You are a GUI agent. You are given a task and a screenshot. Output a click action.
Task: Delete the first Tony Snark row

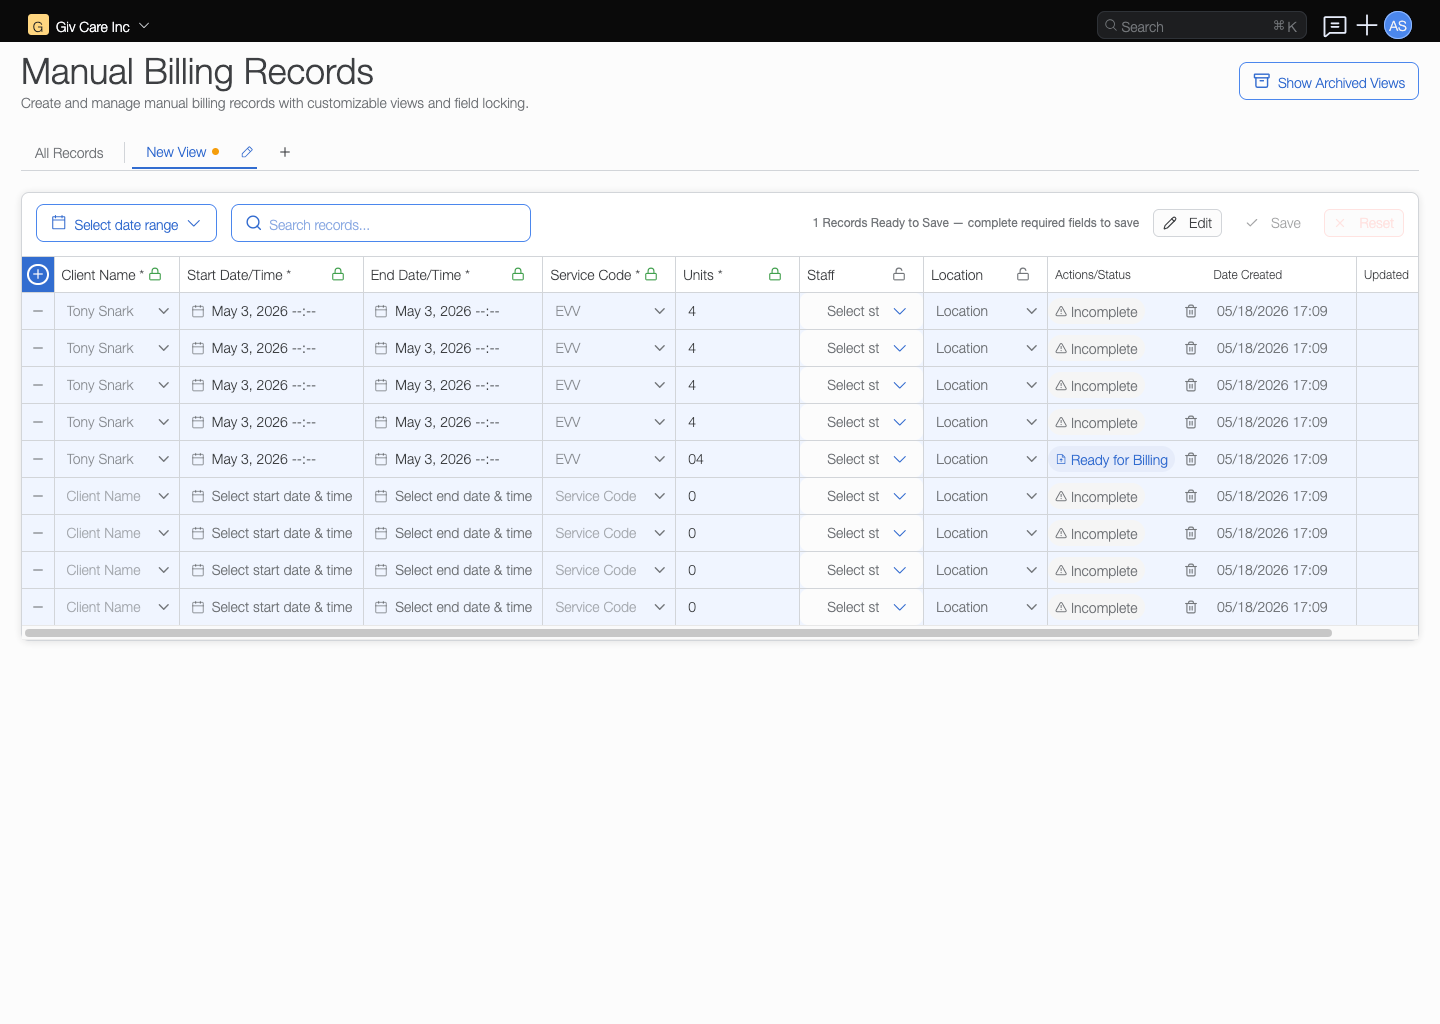point(1191,311)
